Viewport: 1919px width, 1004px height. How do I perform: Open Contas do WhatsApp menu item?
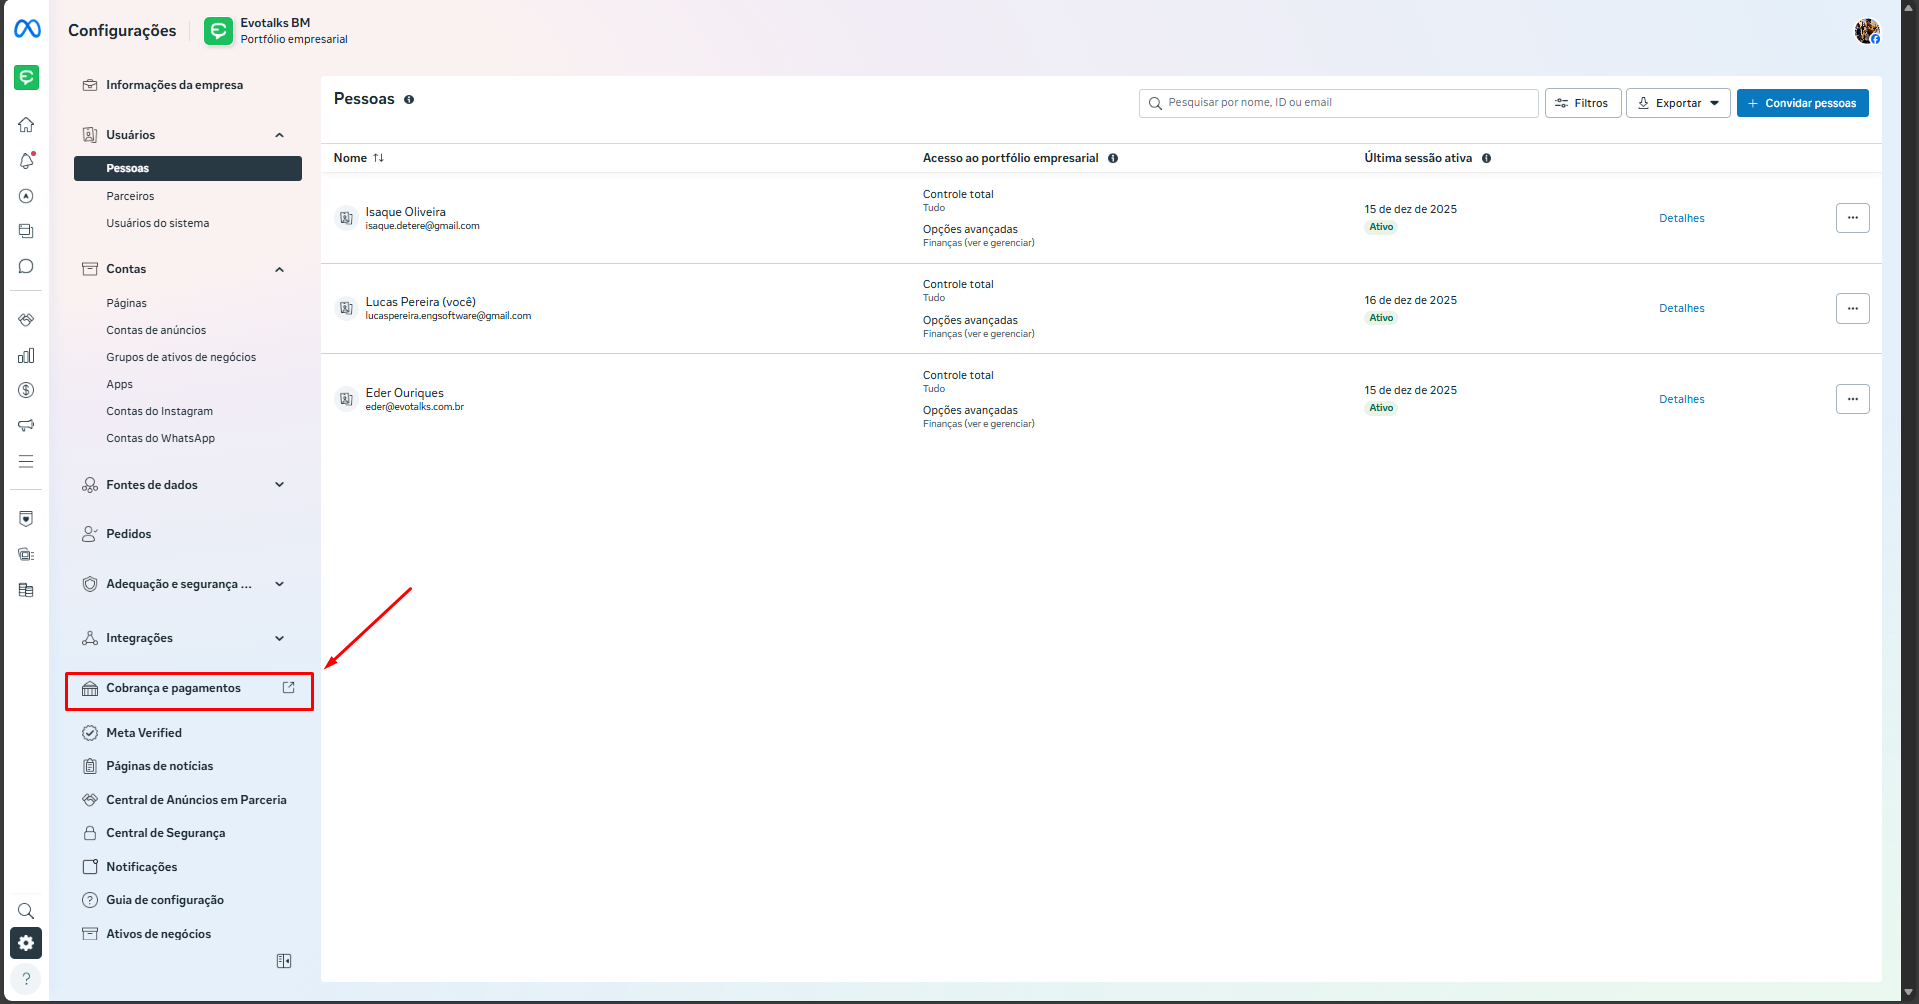(160, 438)
